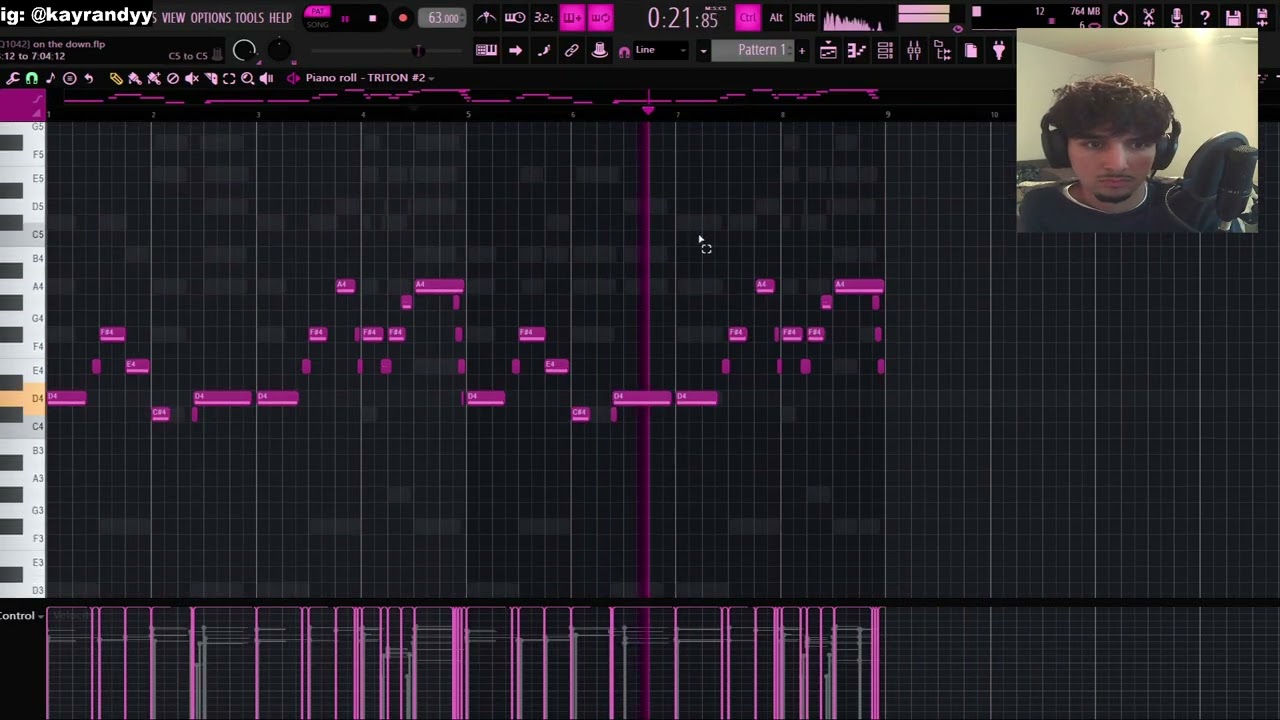Stop playback with the stop button
Image resolution: width=1280 pixels, height=720 pixels.
pos(372,18)
